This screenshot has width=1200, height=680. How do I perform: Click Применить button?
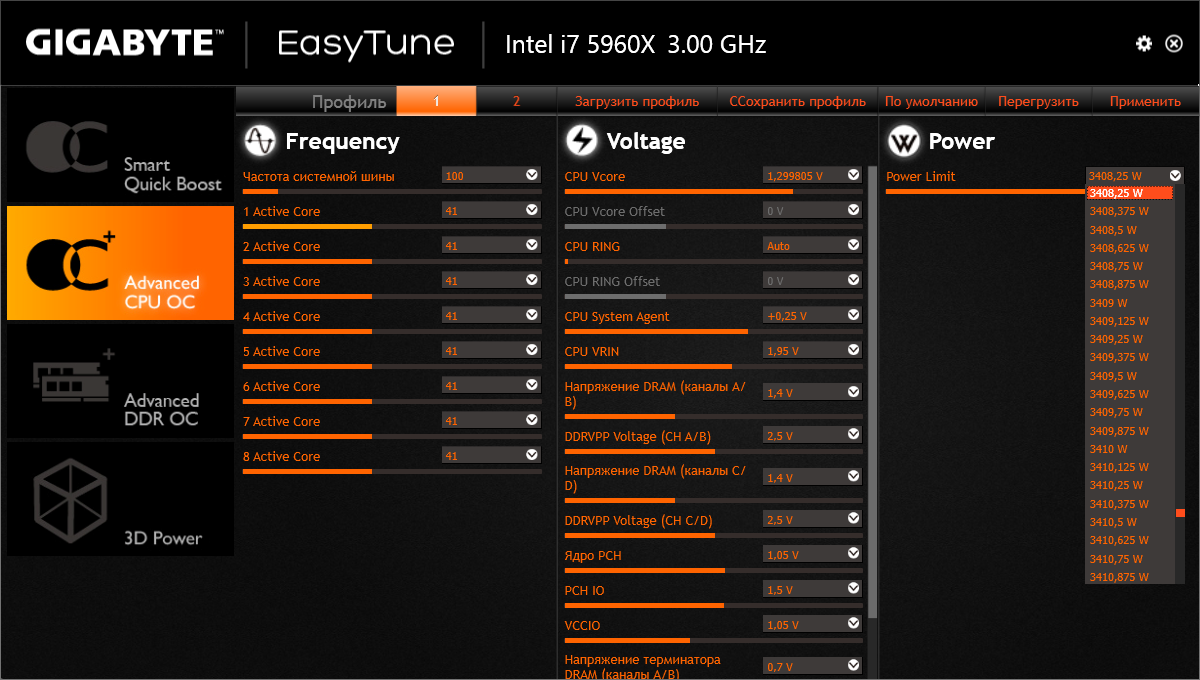[x=1145, y=101]
